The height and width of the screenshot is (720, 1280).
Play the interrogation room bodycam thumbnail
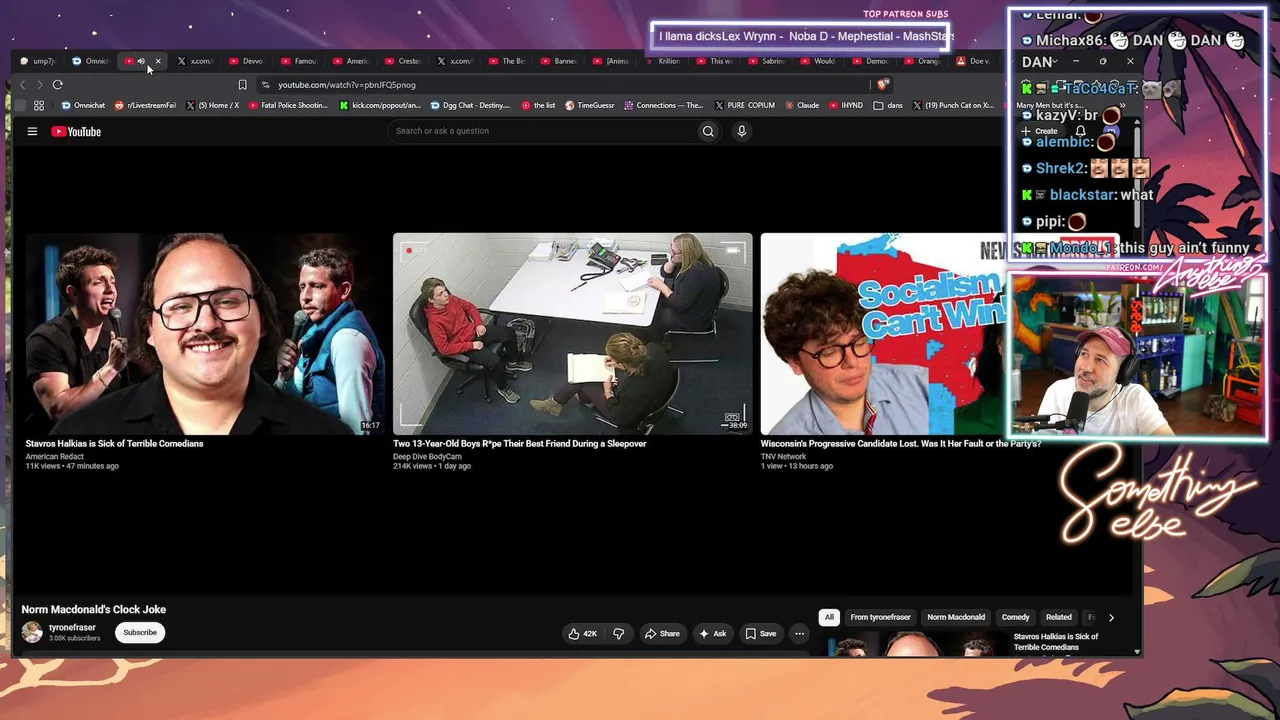point(572,334)
